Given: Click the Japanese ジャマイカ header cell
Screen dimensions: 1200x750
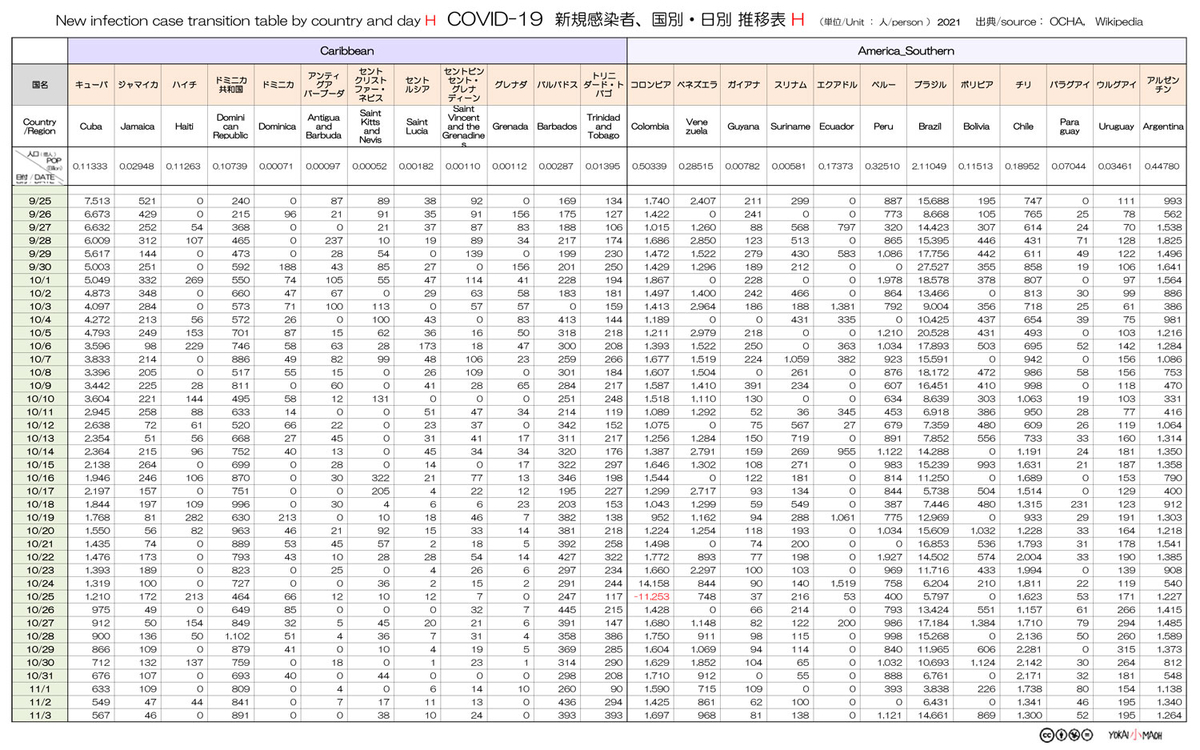Looking at the screenshot, I should 137,85.
